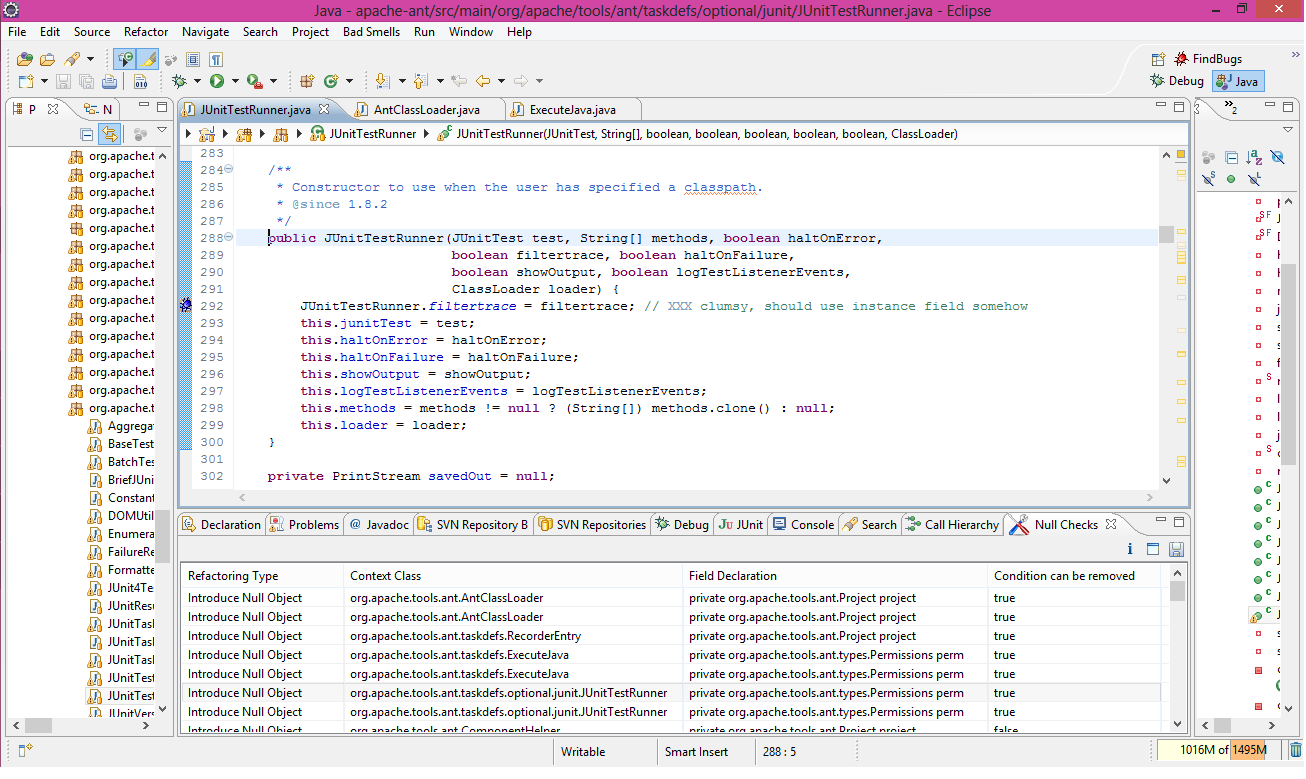
Task: Toggle Link with Editor in Package Explorer
Action: 110,134
